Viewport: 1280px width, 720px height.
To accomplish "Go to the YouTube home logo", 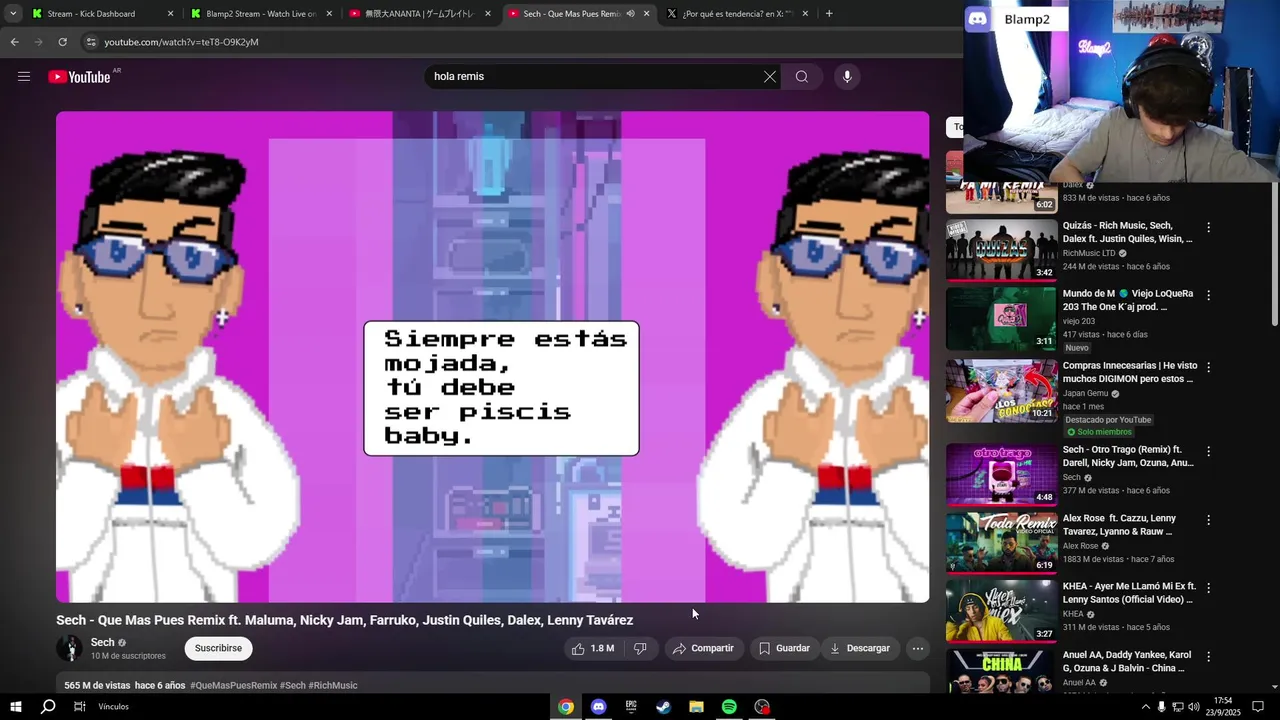I will [79, 77].
